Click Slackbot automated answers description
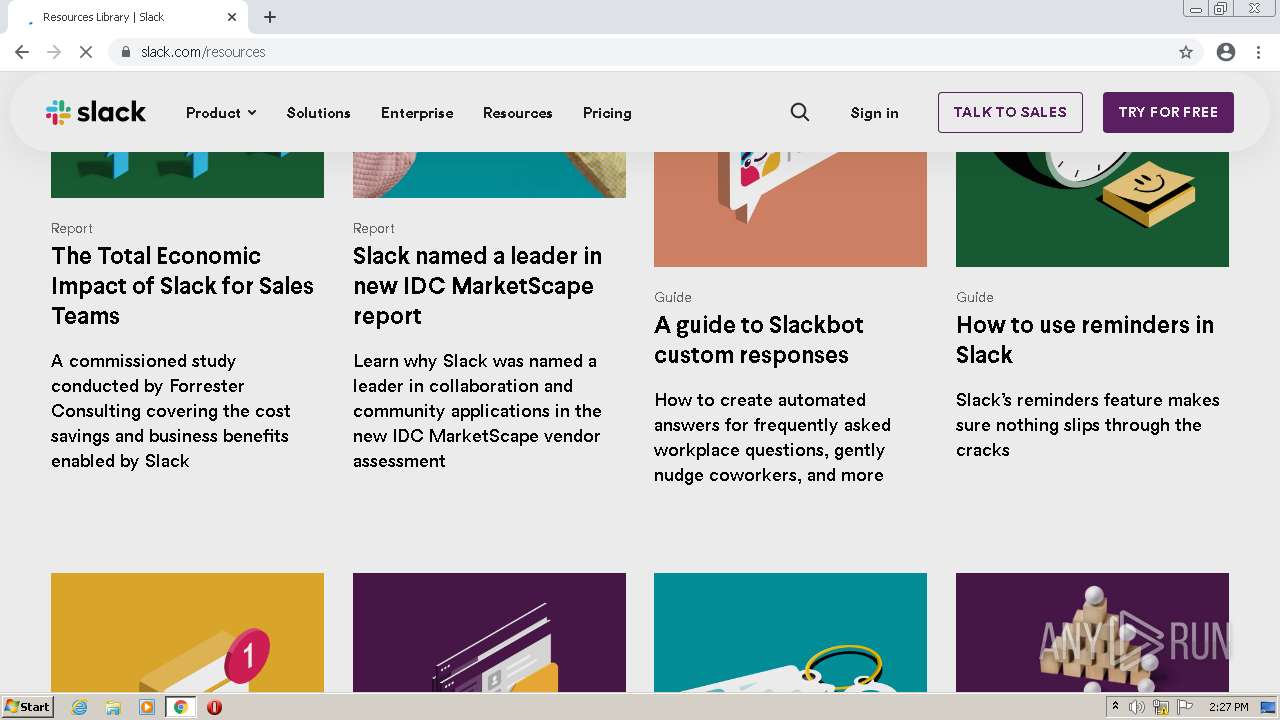The image size is (1280, 720). (x=772, y=437)
